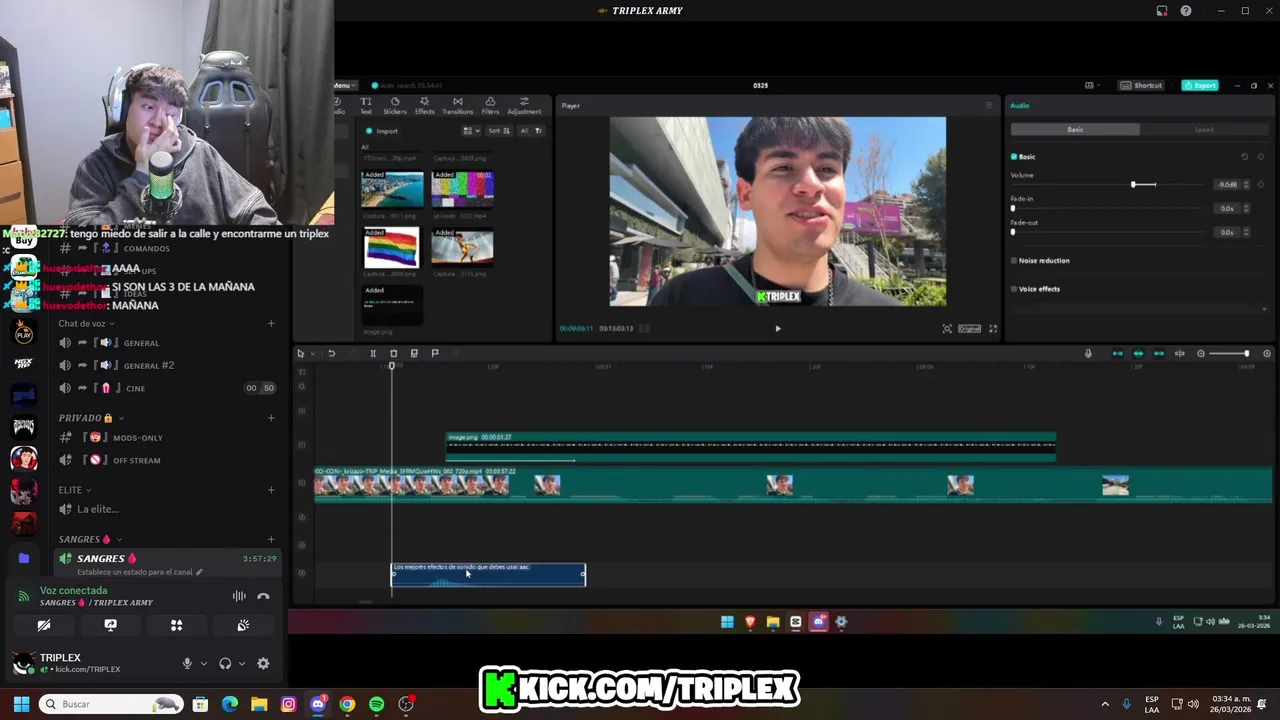
Task: Collapse the ELITE category in Discord
Action: point(74,490)
